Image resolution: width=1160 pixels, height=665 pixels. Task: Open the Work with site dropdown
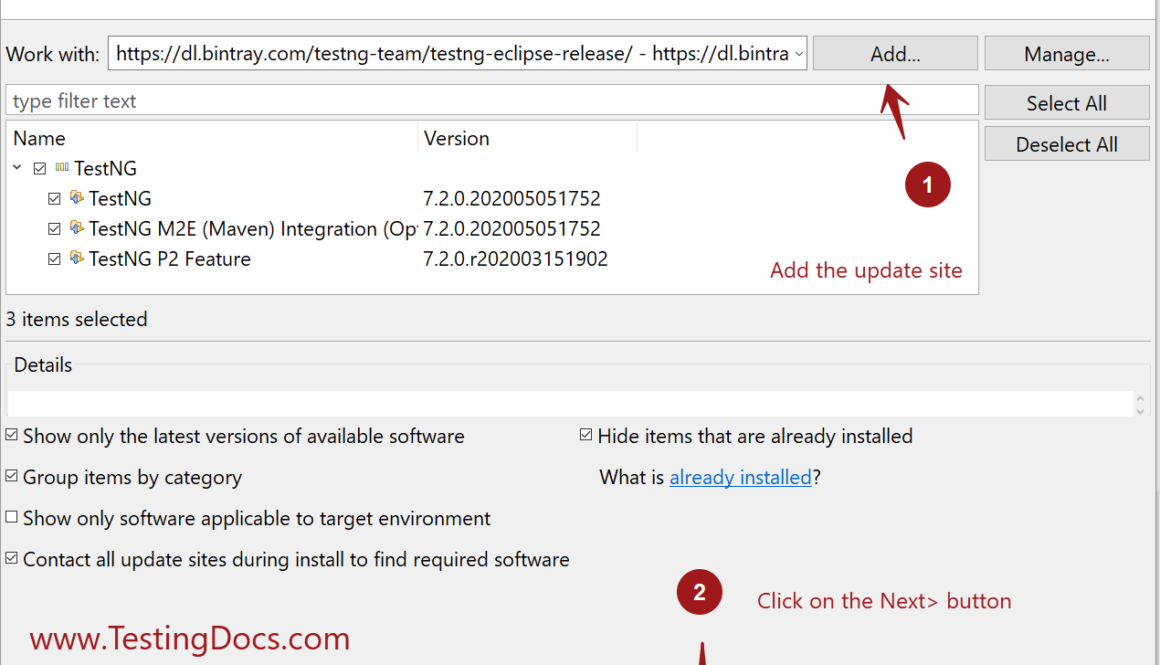798,54
